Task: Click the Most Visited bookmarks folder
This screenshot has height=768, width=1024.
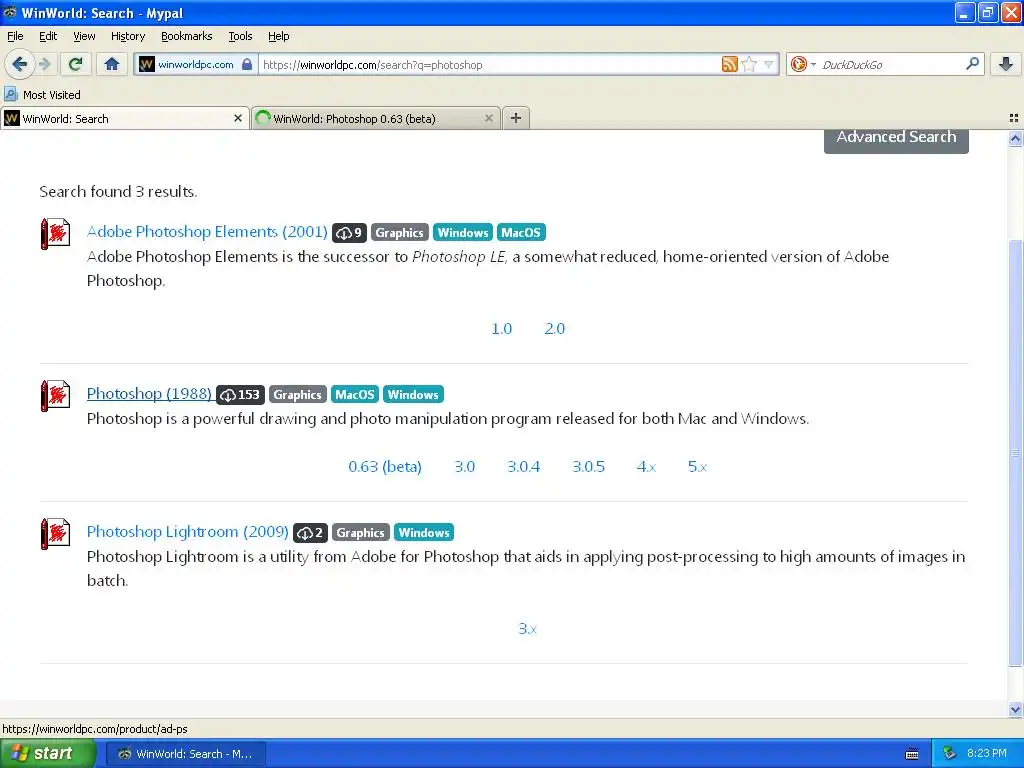Action: click(42, 95)
